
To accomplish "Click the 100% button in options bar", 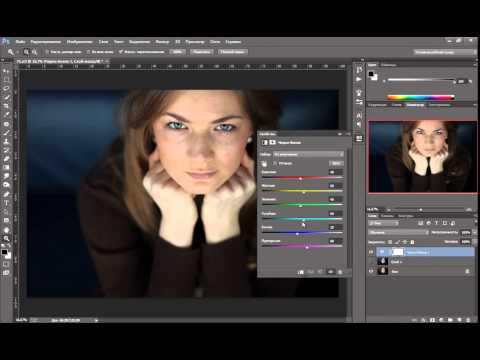I will coord(177,52).
